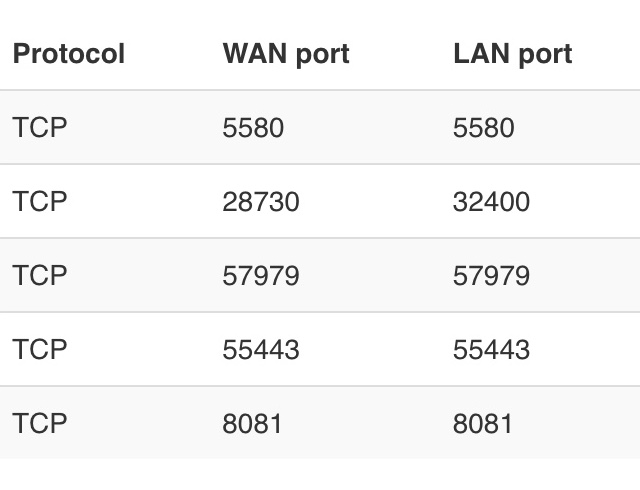Click the TCP cell beside WAN port 28730
This screenshot has height=490, width=640.
point(40,202)
